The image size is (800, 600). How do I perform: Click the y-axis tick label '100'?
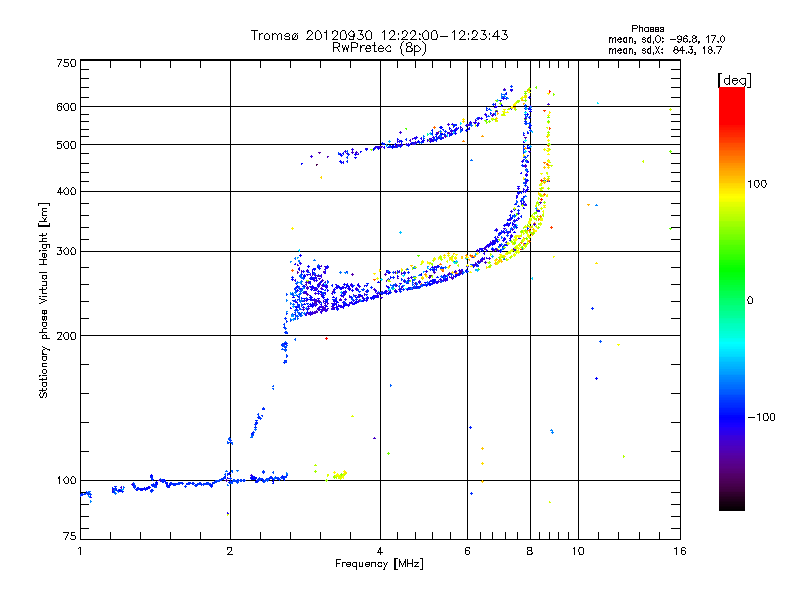click(x=66, y=481)
